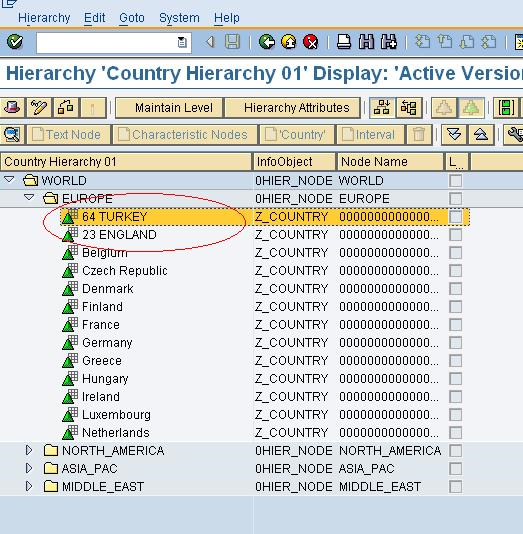Image resolution: width=523 pixels, height=534 pixels.
Task: Click the yellow Exit arrow icon
Action: pos(289,42)
